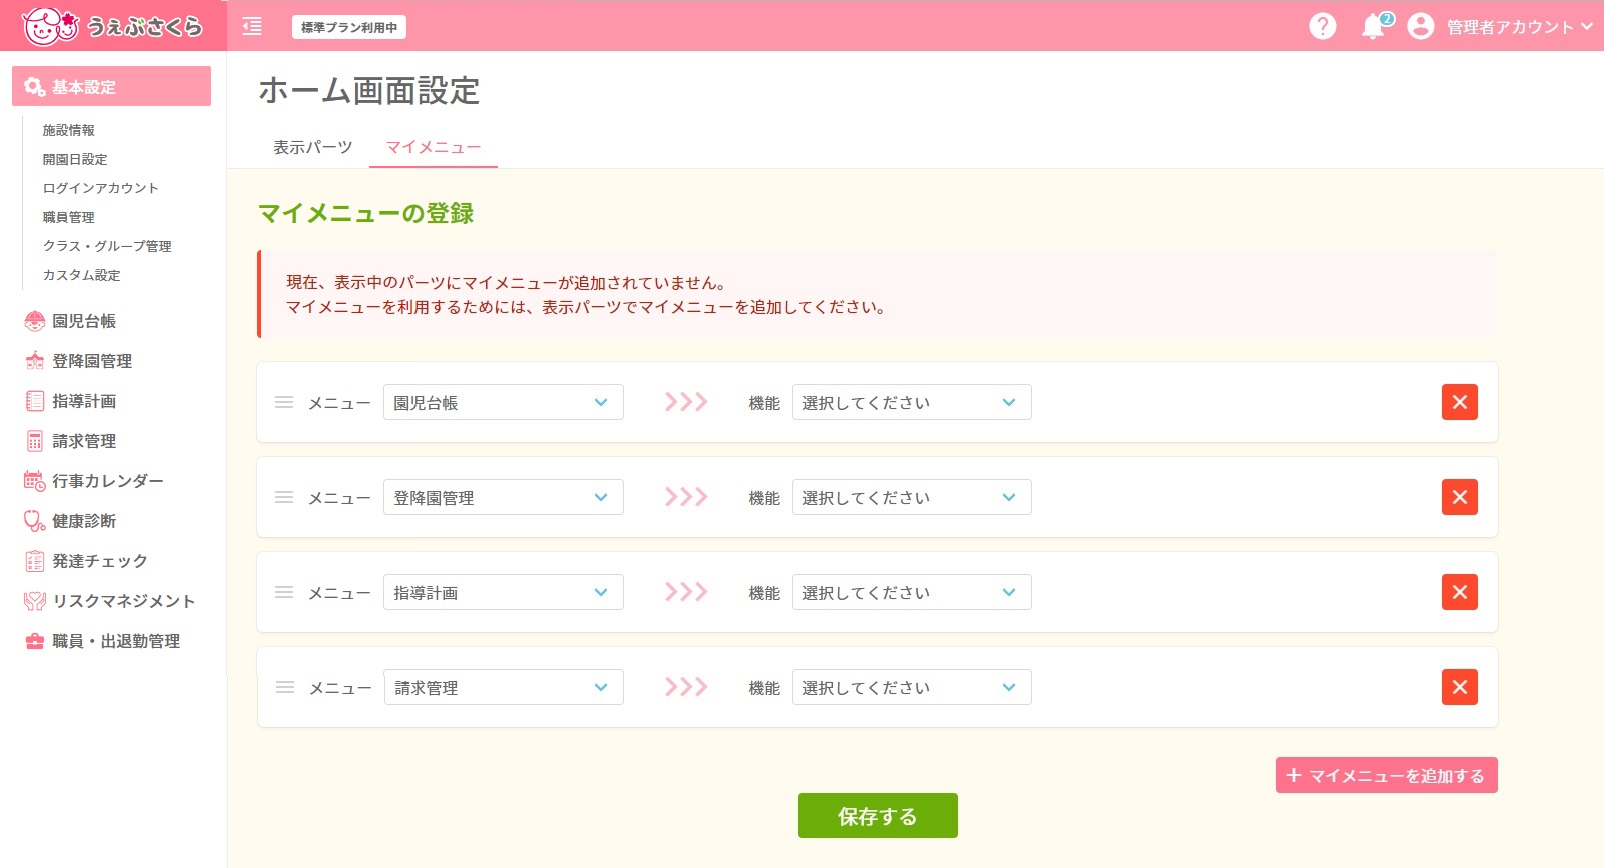
Task: Open the menu dropdown showing 指導計画
Action: pyautogui.click(x=503, y=592)
